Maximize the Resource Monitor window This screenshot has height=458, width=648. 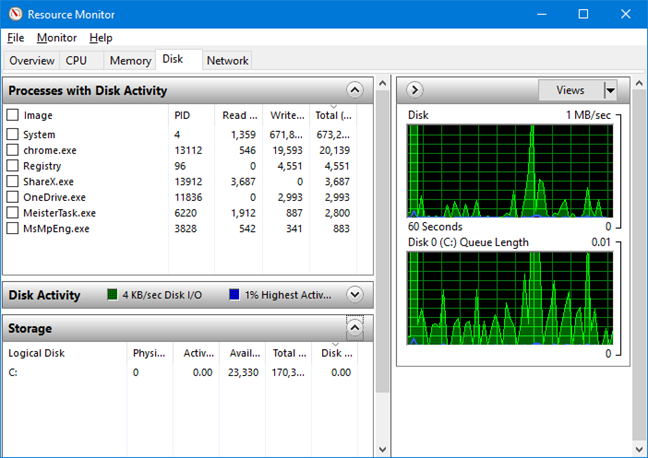tap(583, 14)
